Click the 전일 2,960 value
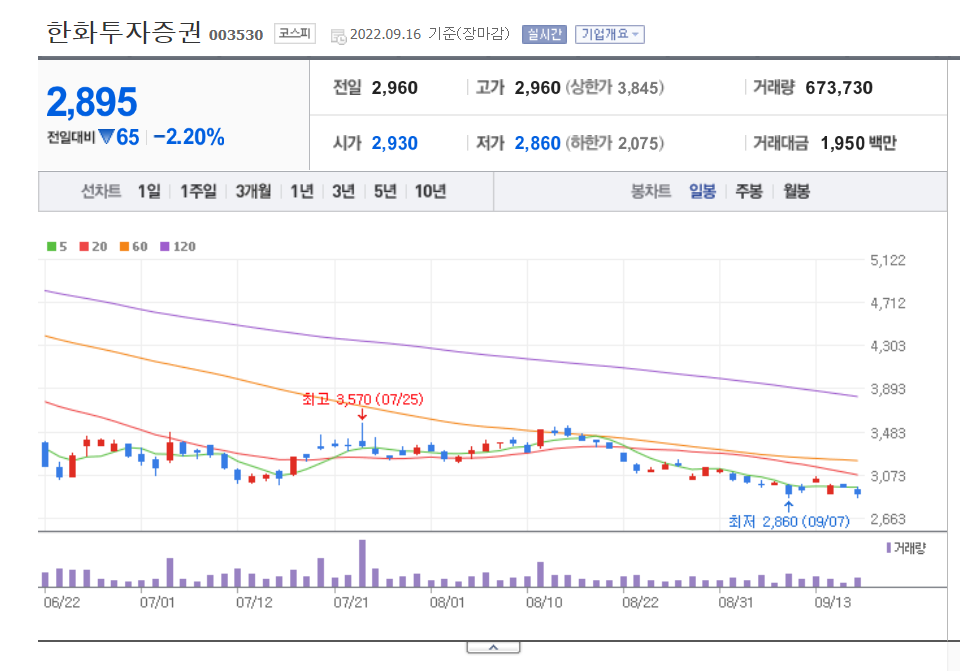960x671 pixels. click(x=394, y=88)
